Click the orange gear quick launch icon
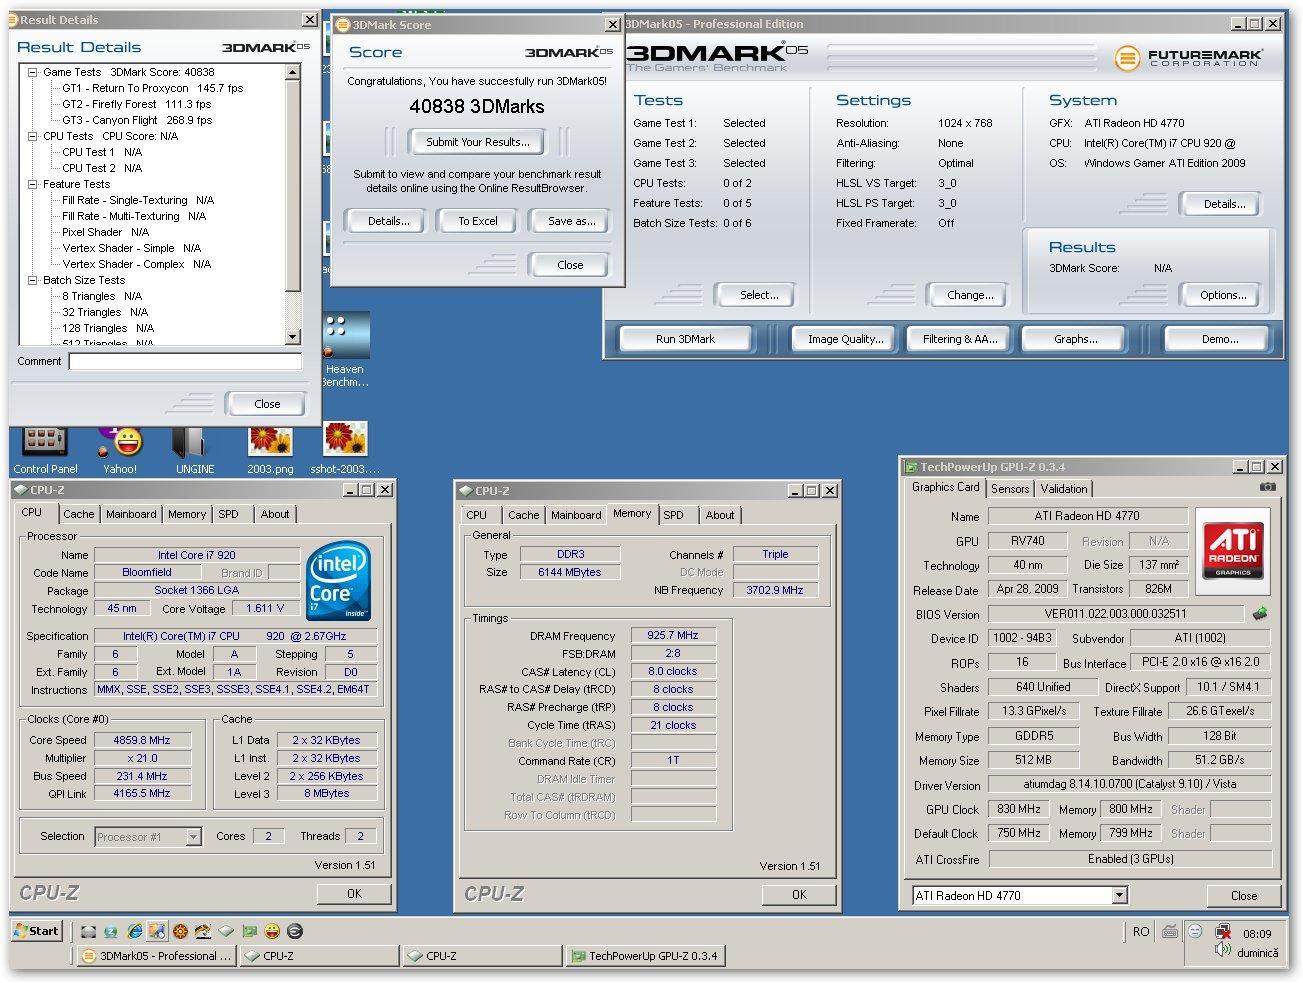 tap(180, 931)
